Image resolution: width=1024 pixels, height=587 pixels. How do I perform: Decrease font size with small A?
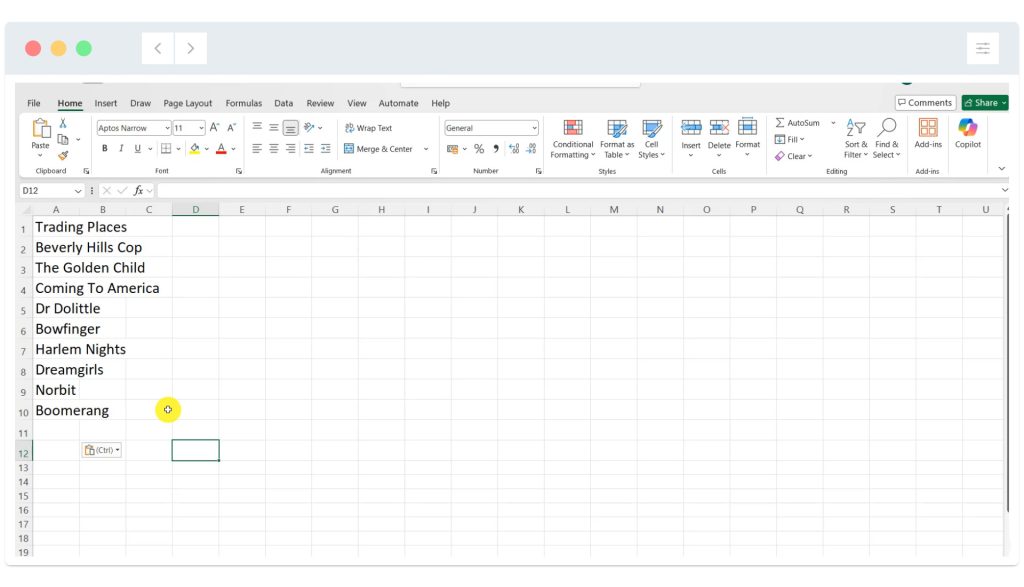pyautogui.click(x=231, y=128)
